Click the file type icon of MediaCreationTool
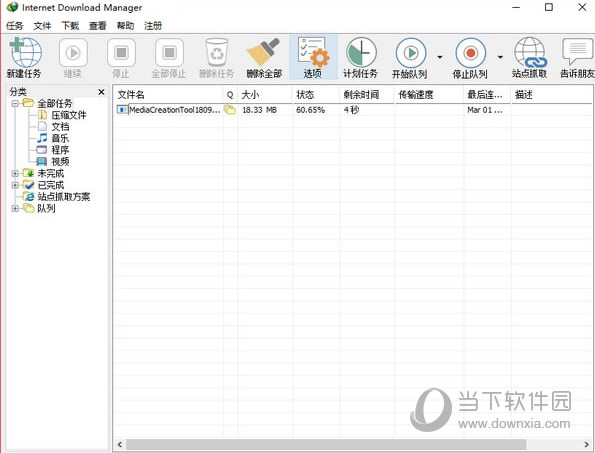 [122, 110]
